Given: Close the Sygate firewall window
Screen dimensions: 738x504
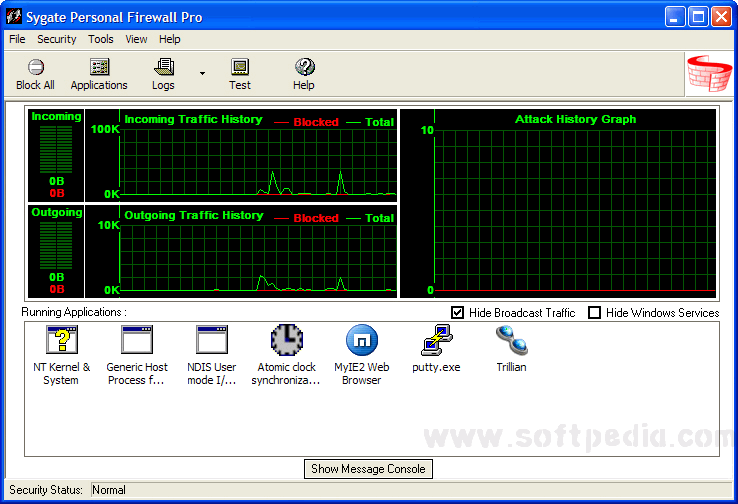Looking at the screenshot, I should [x=722, y=17].
